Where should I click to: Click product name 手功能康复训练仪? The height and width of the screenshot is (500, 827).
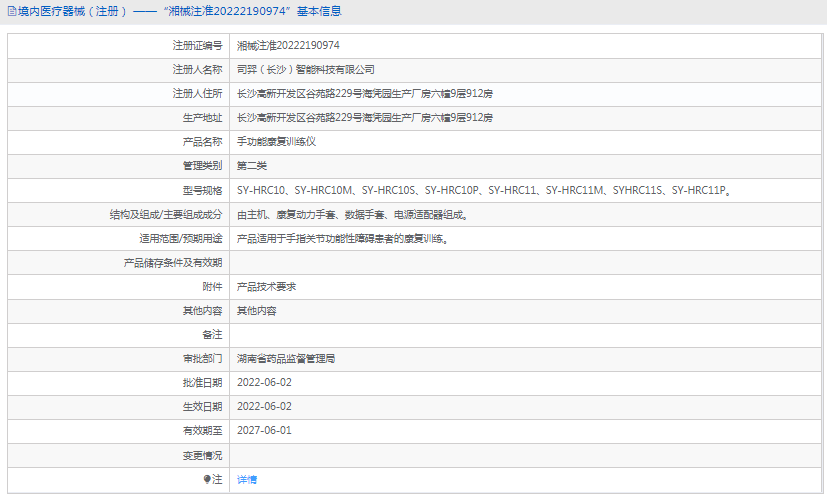click(x=276, y=142)
